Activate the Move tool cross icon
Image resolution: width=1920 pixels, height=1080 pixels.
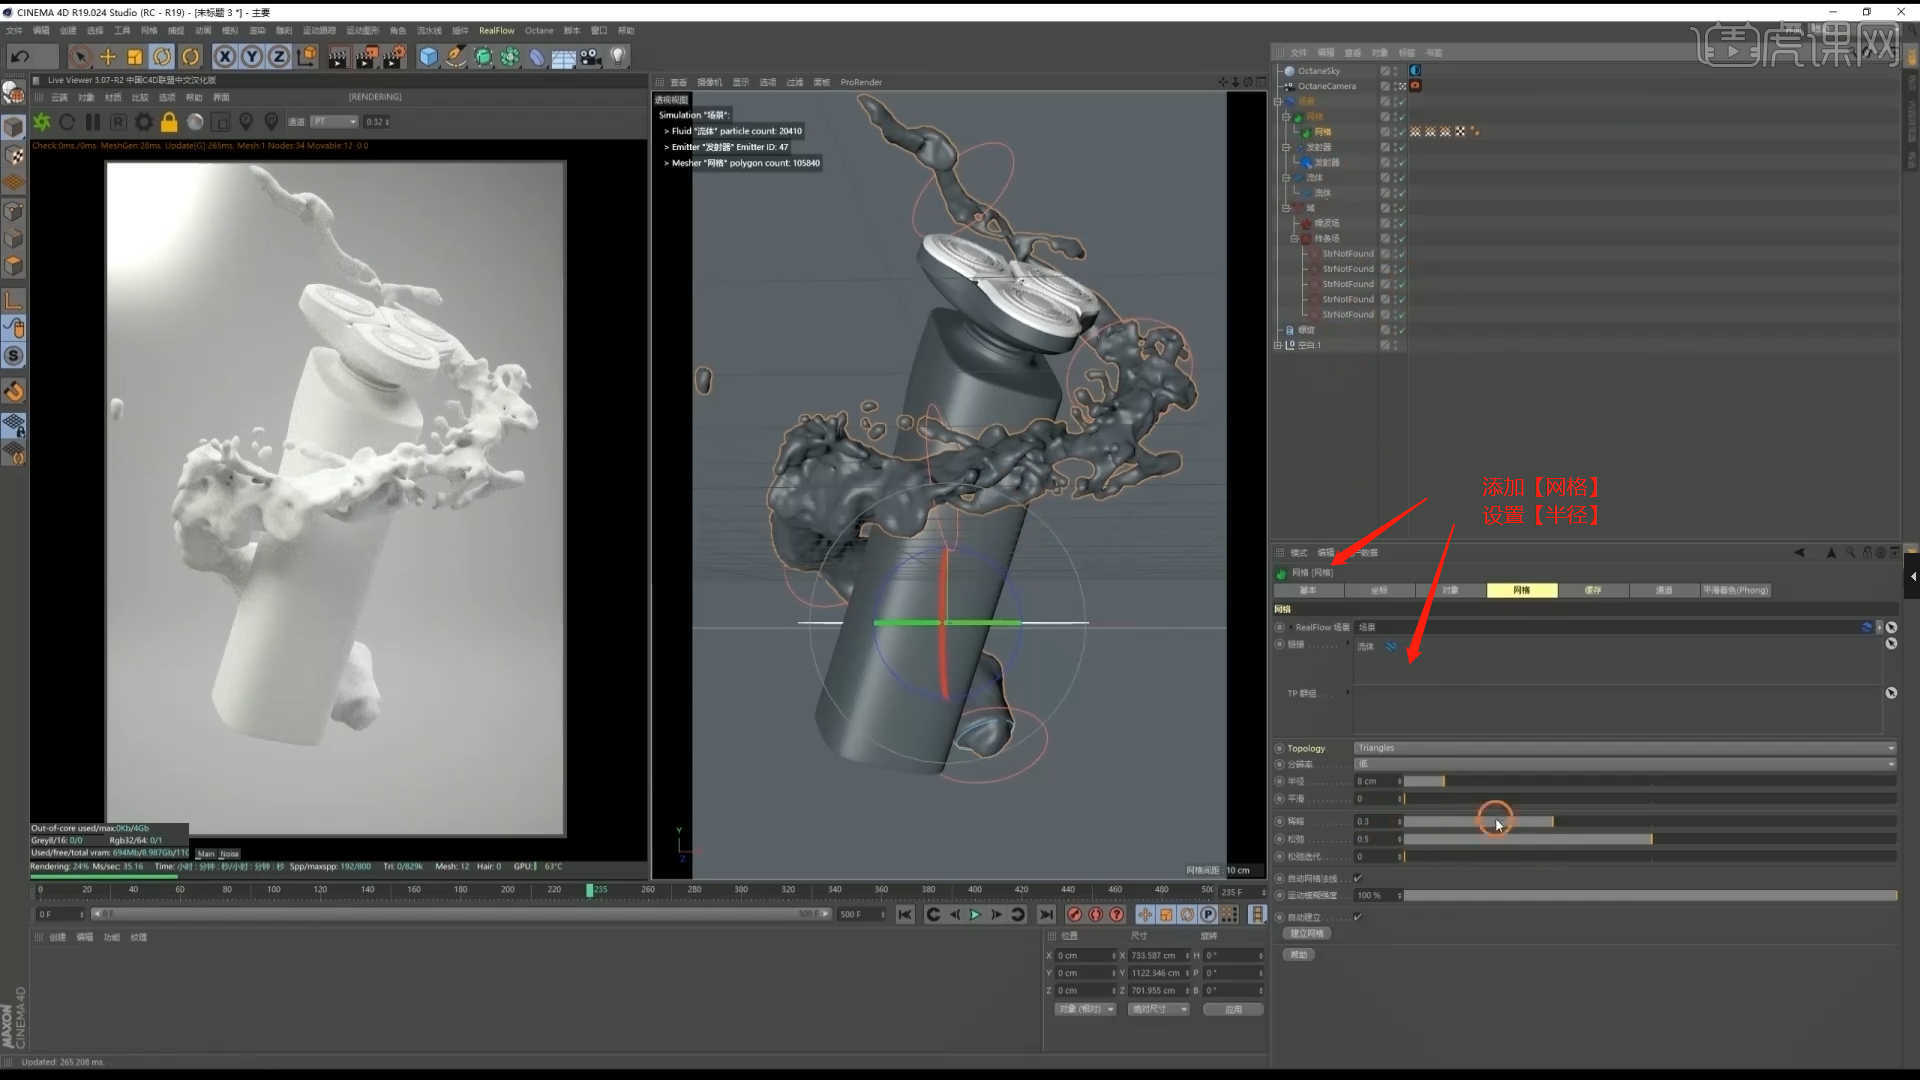[108, 57]
